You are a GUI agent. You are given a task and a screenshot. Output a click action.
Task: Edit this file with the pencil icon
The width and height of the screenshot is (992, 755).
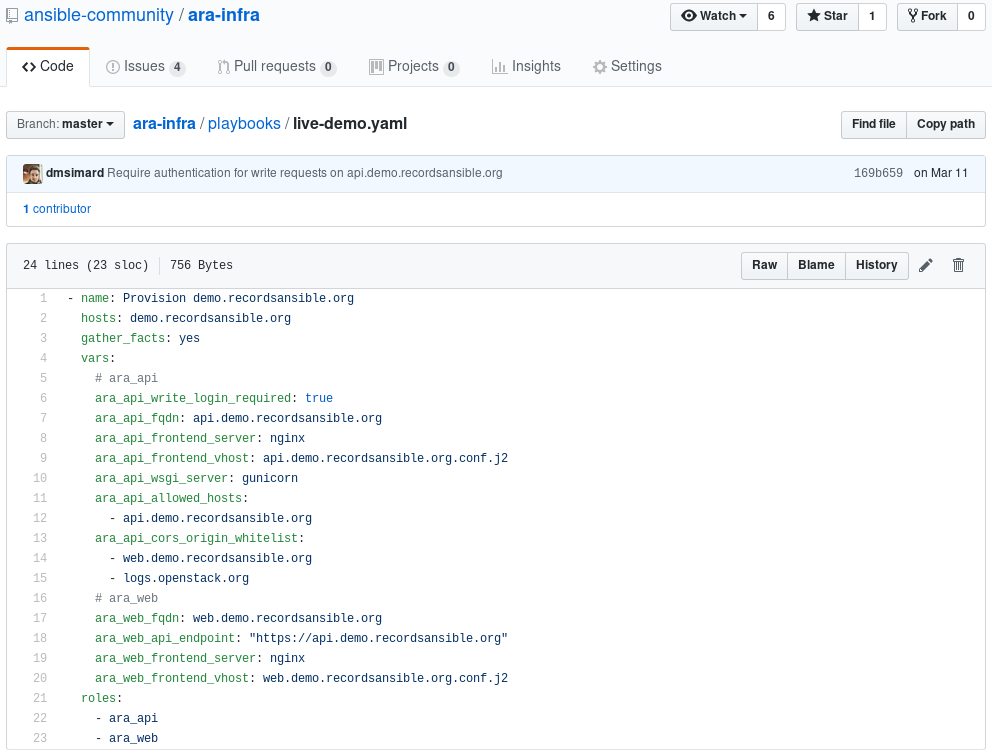(x=926, y=265)
